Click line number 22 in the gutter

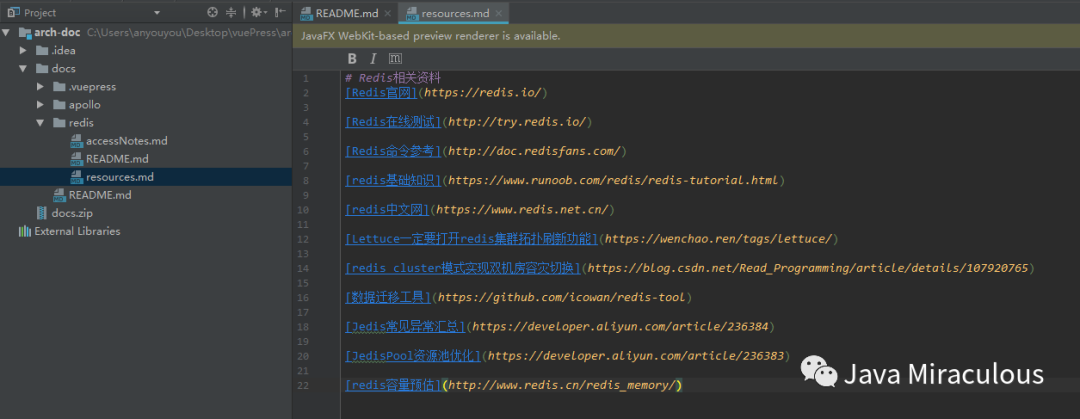point(304,386)
